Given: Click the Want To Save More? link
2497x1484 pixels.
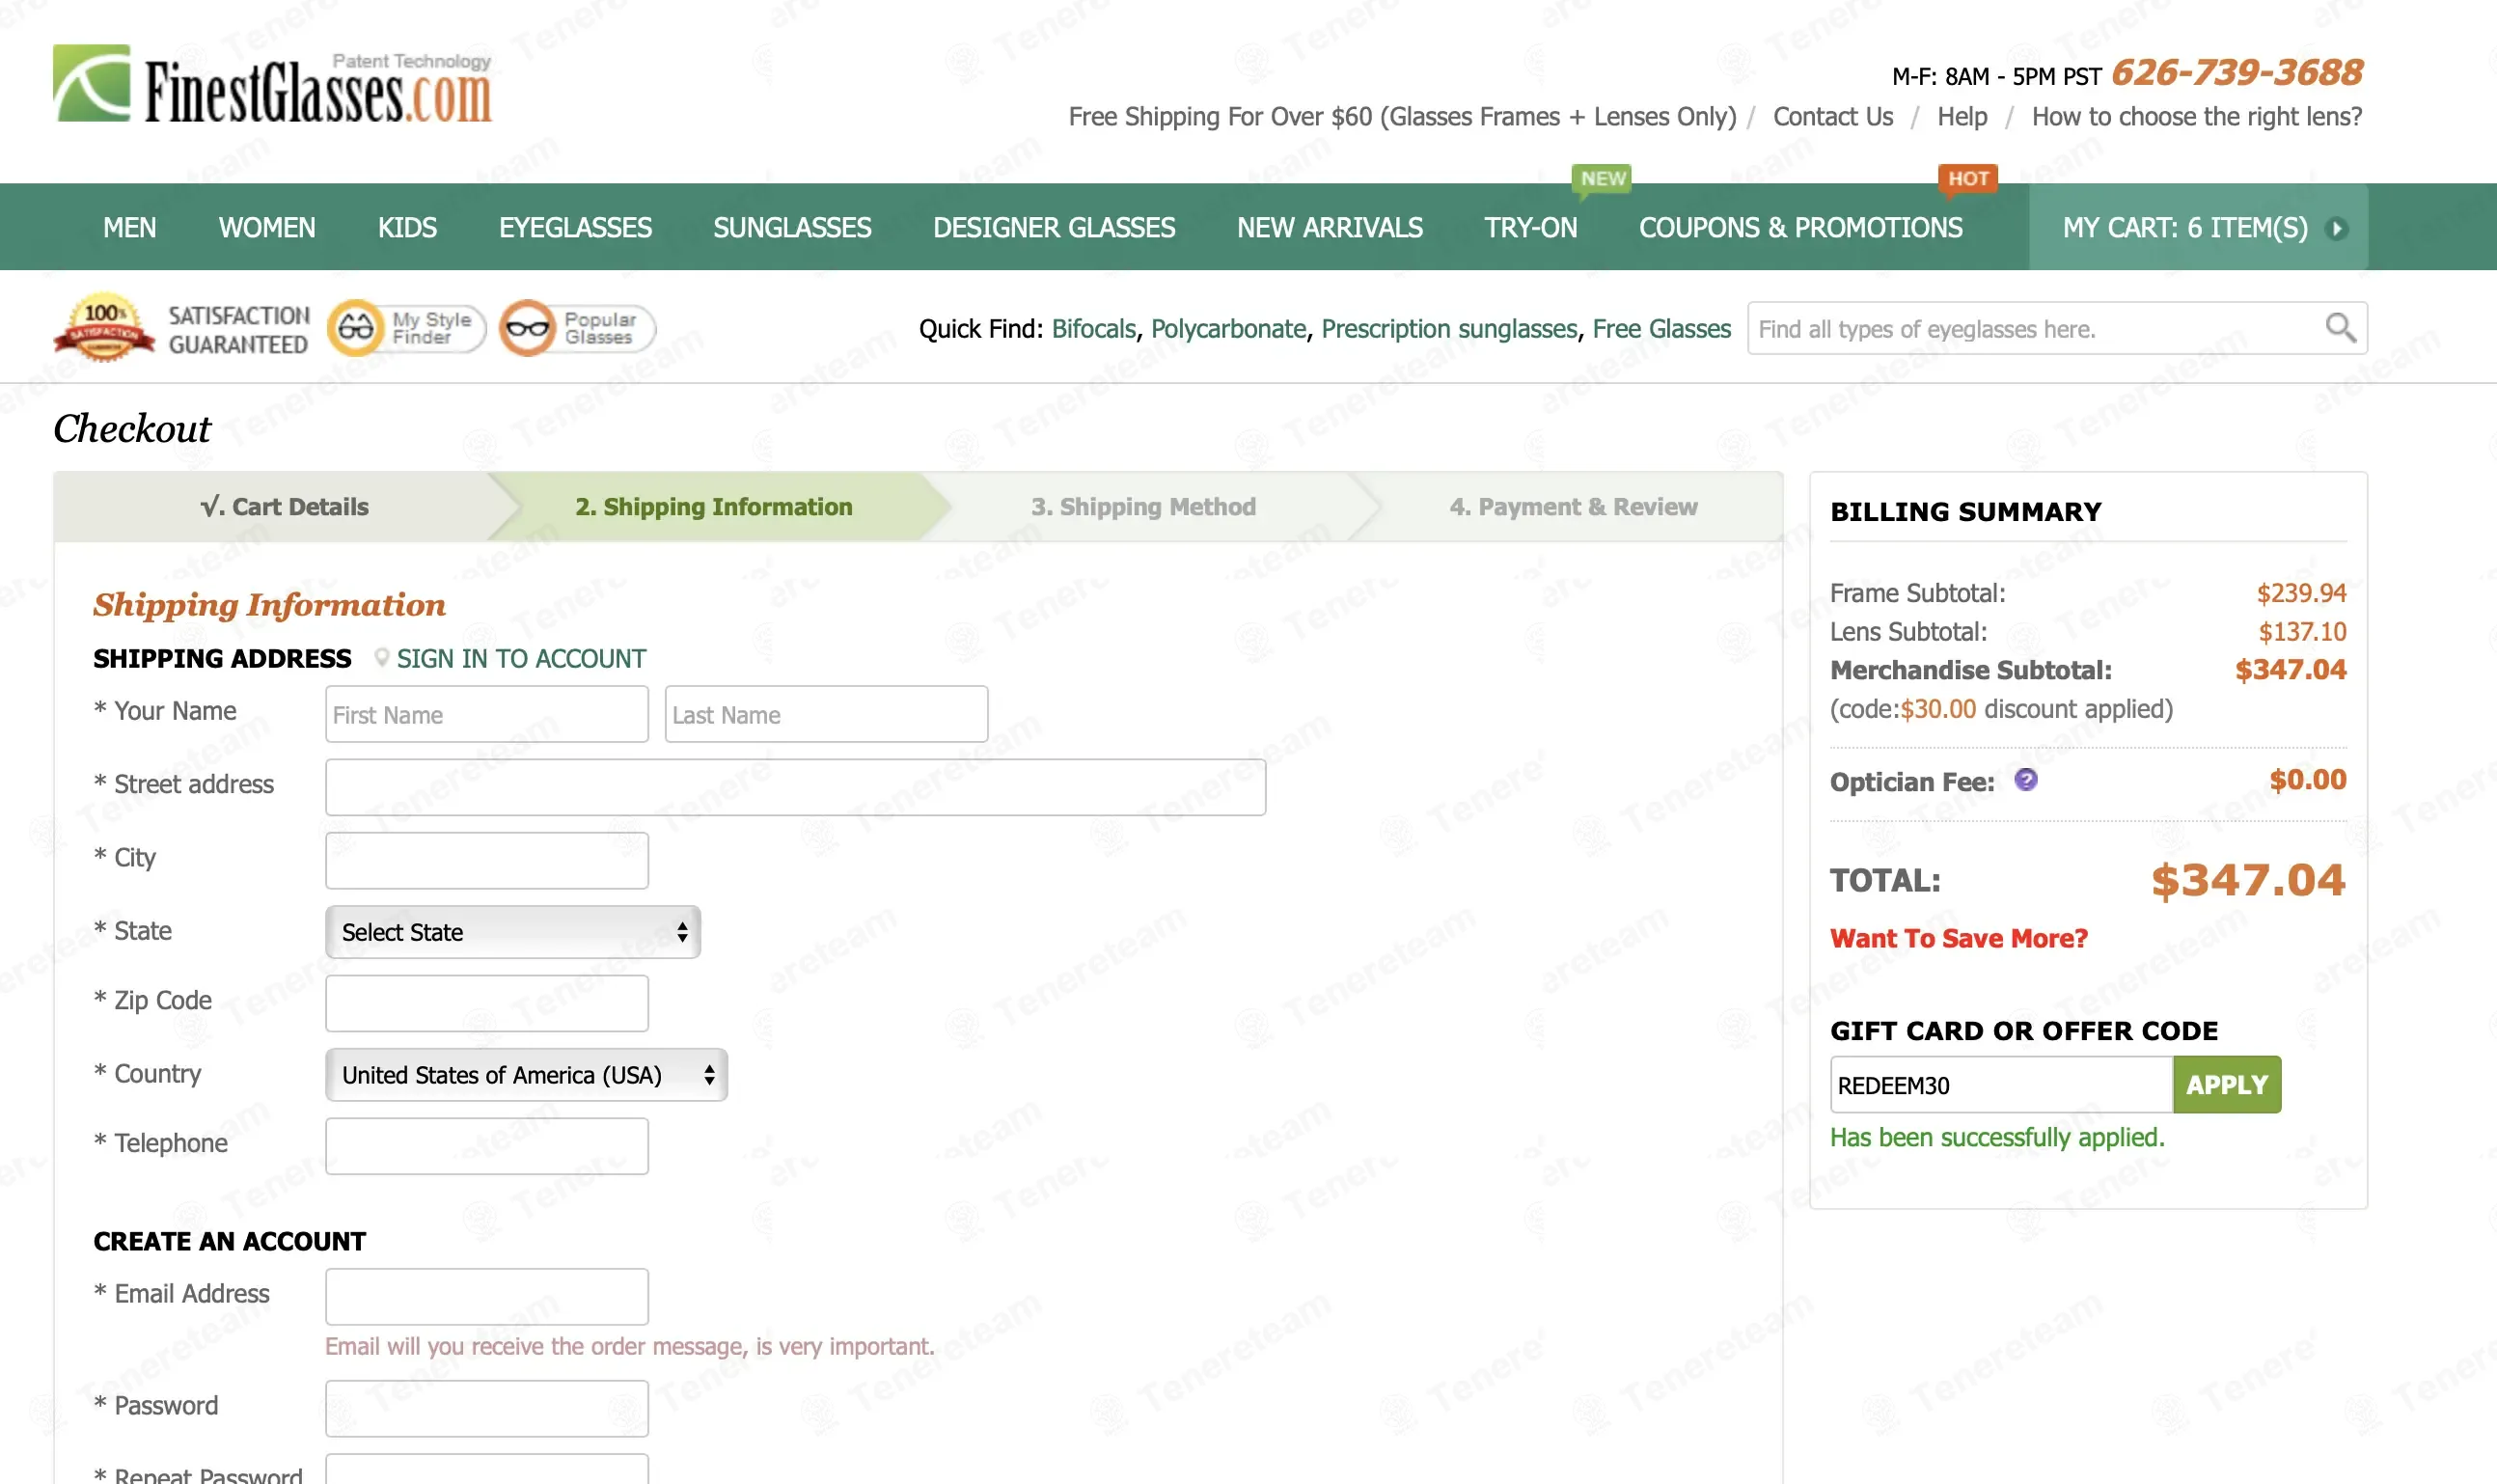Looking at the screenshot, I should 1958,938.
